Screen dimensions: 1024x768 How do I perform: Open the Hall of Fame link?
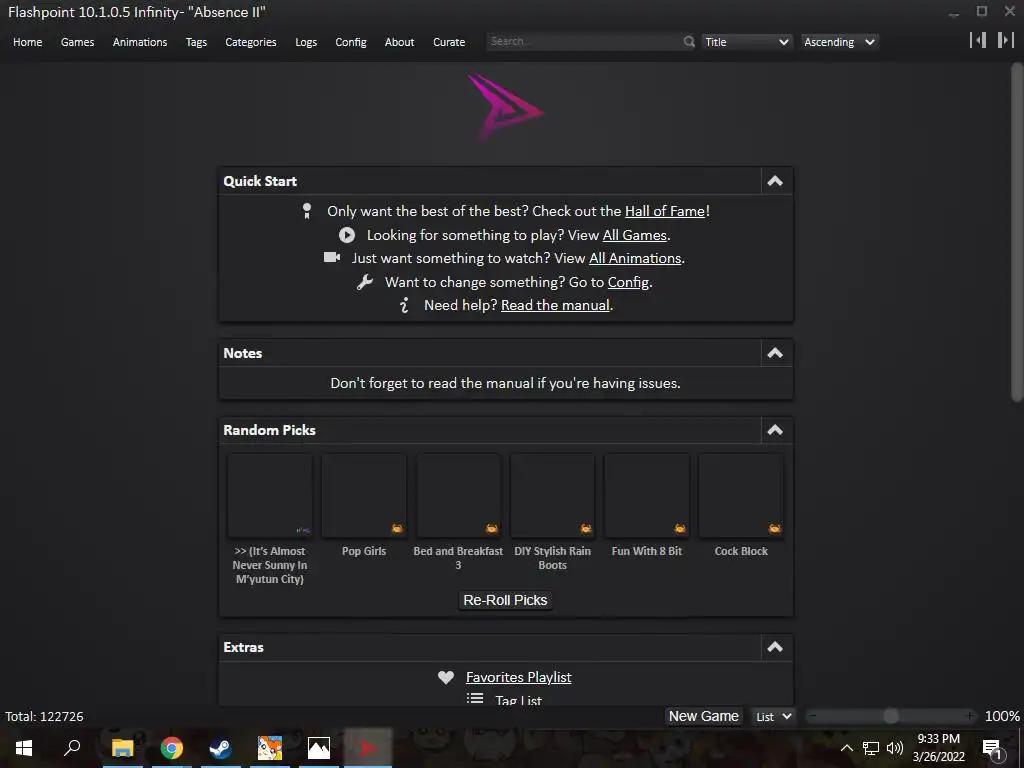point(665,211)
